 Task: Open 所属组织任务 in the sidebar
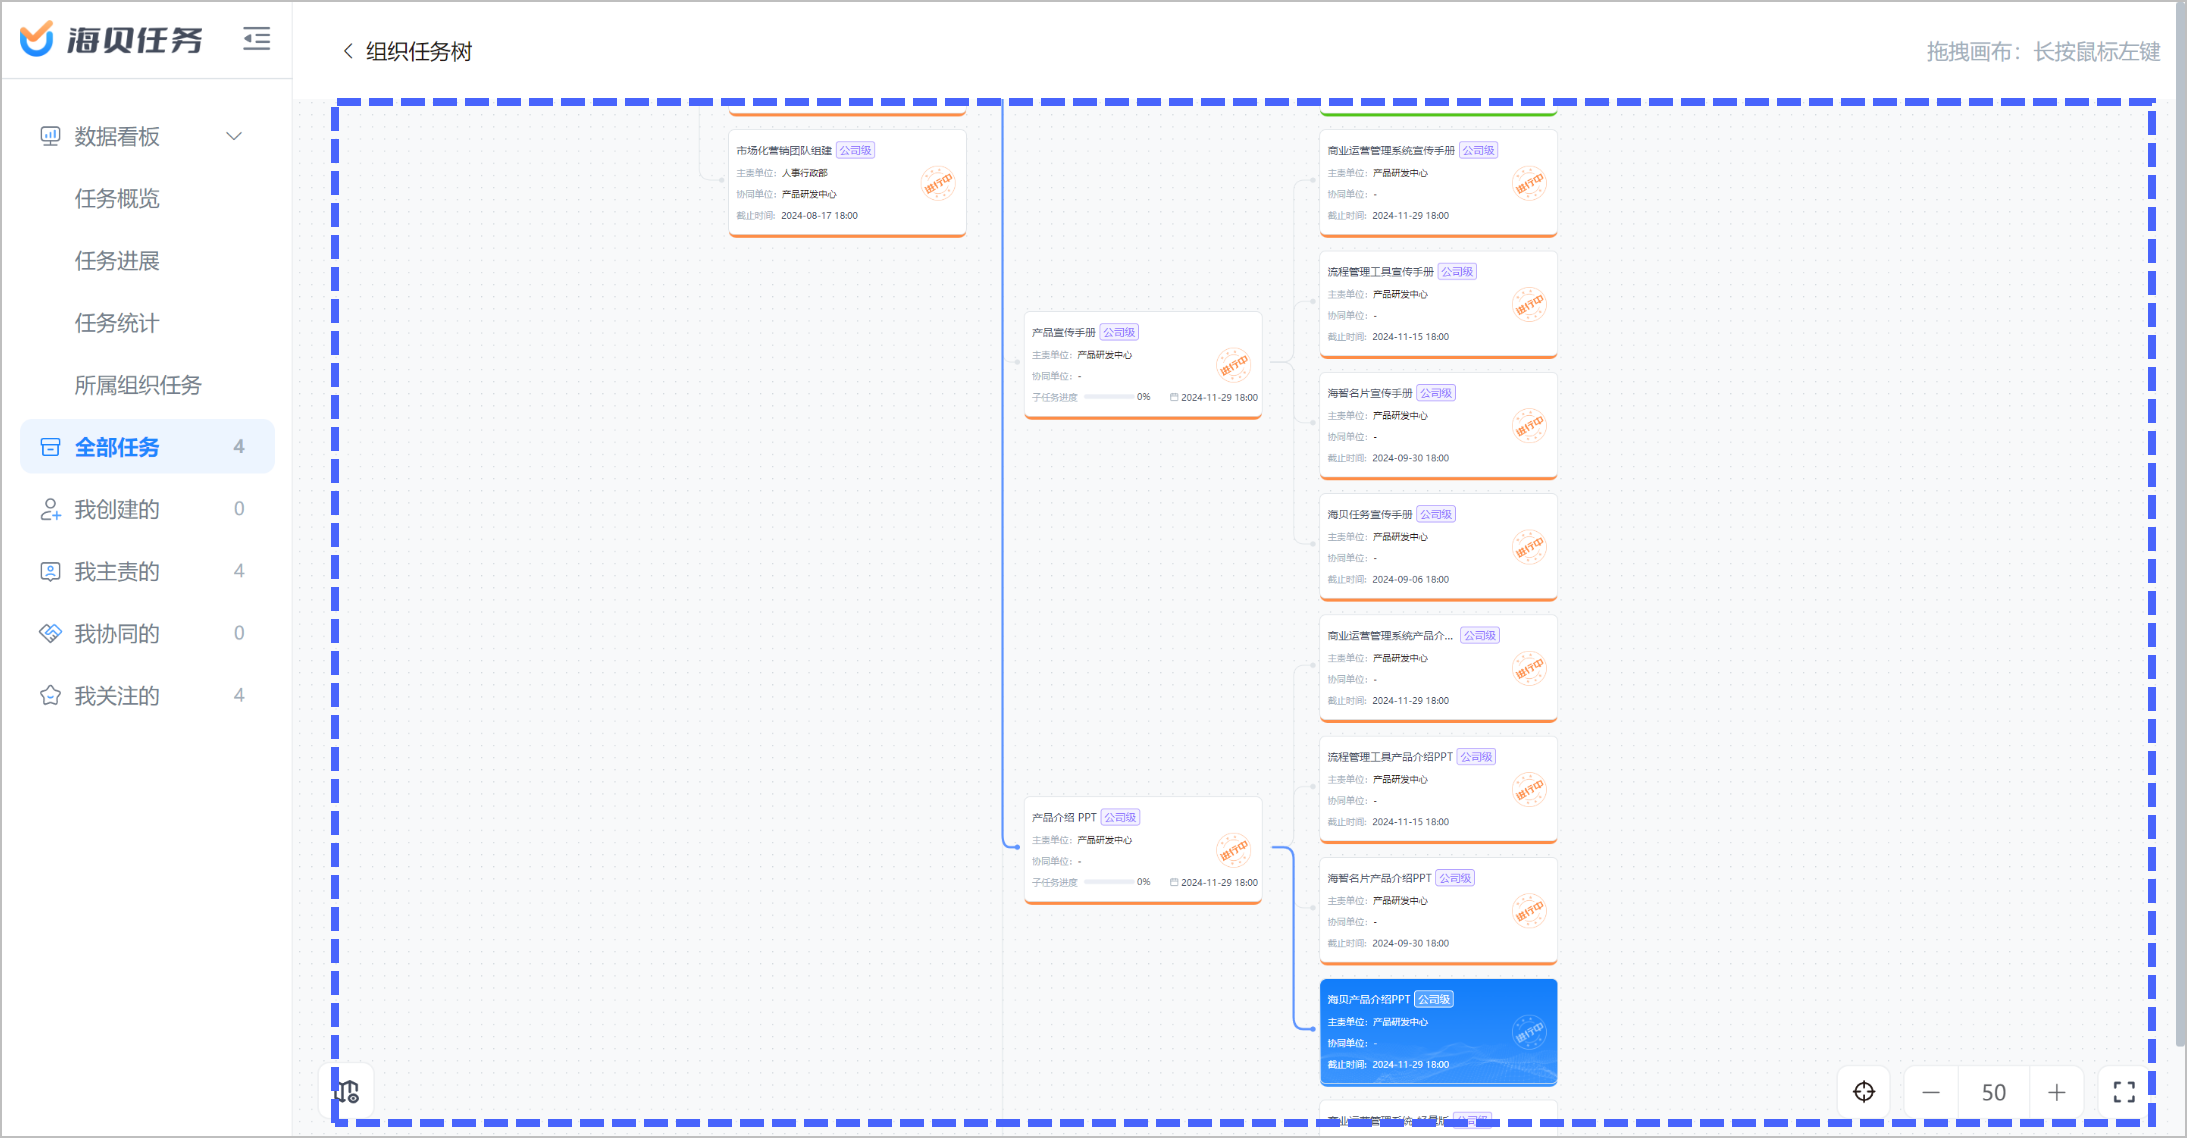click(x=138, y=385)
